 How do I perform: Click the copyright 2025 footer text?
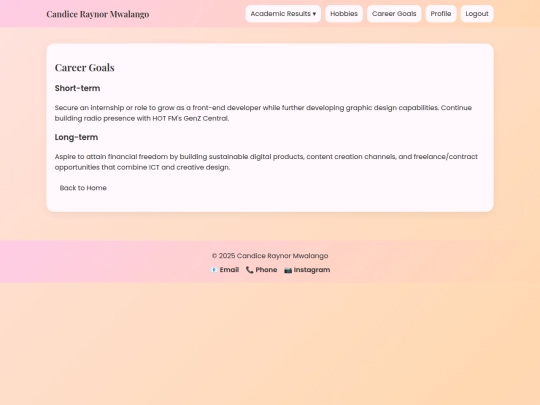[270, 256]
